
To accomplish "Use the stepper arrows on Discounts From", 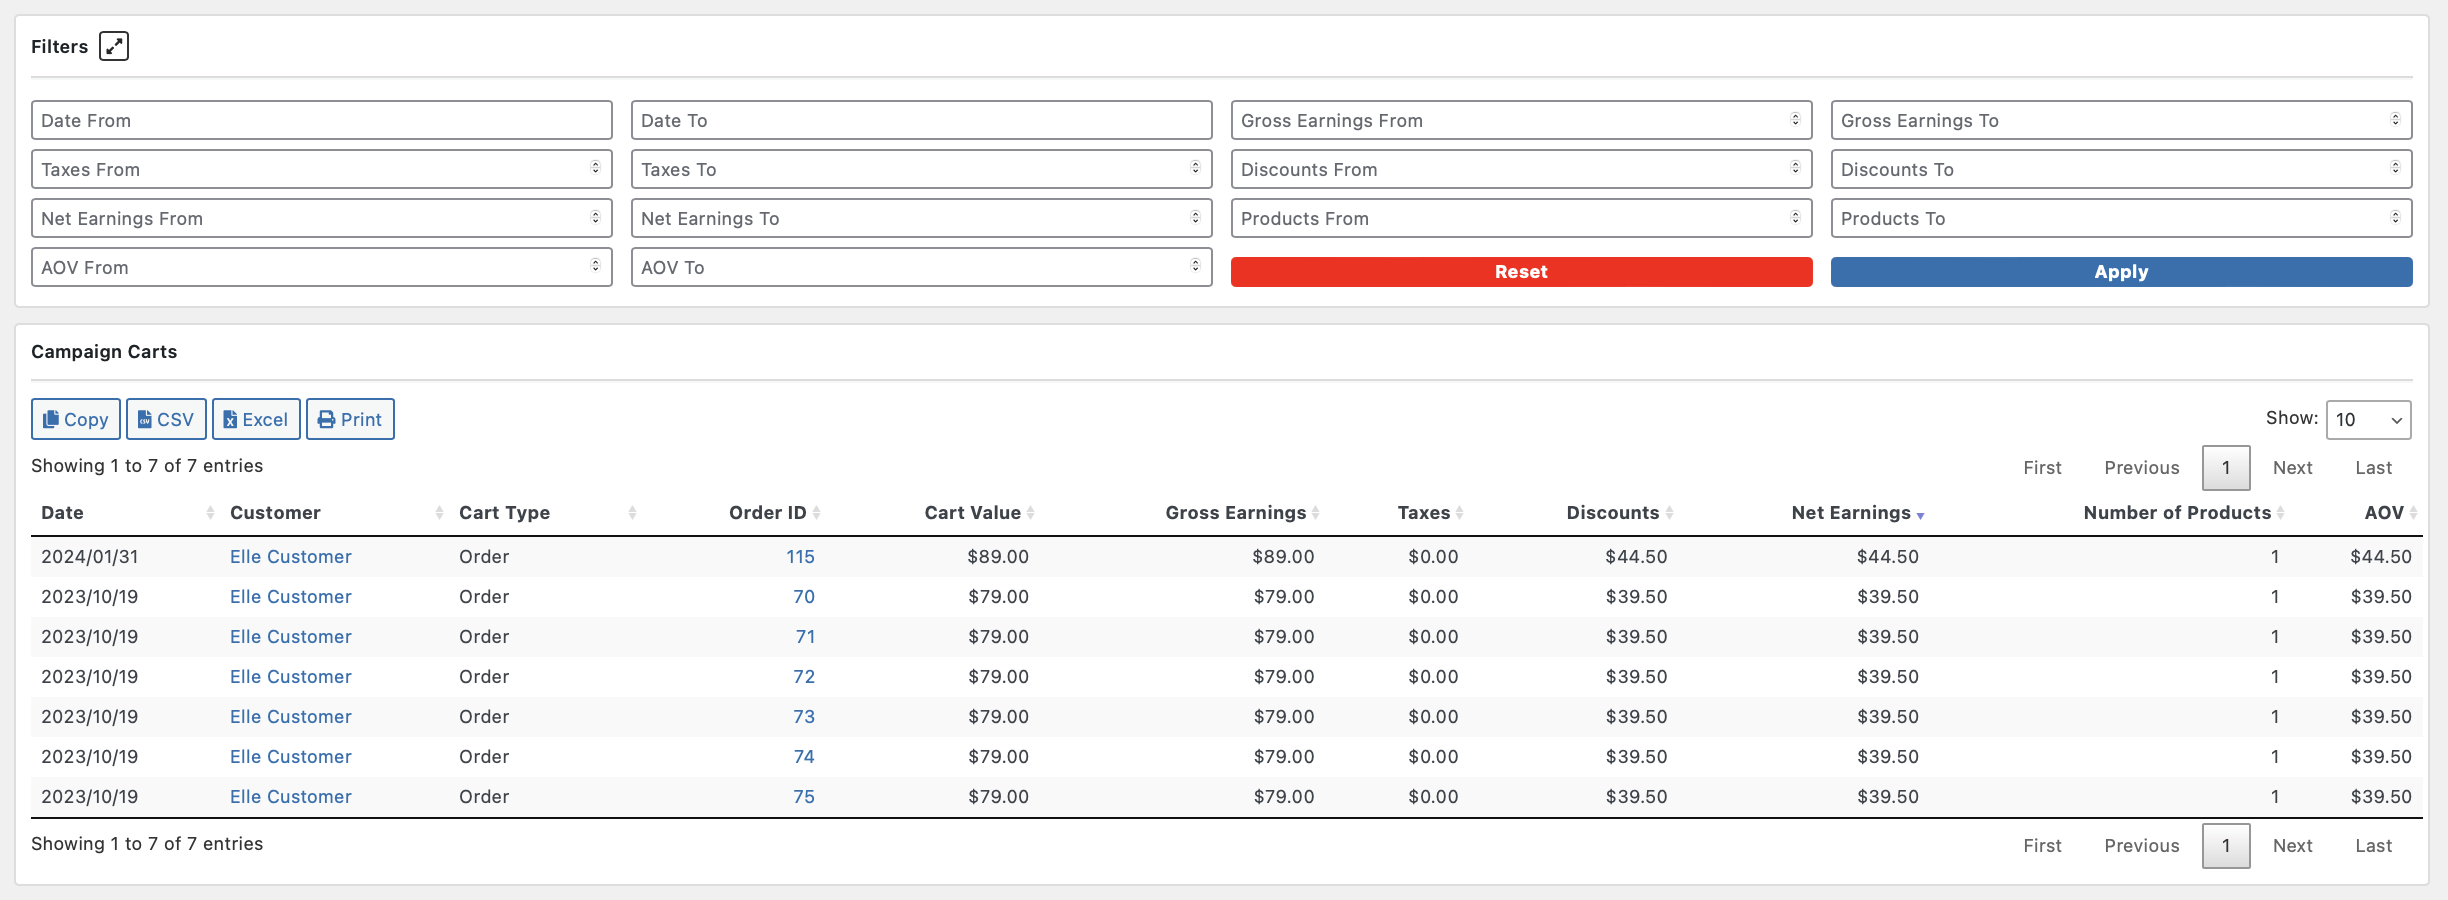I will [x=1795, y=168].
